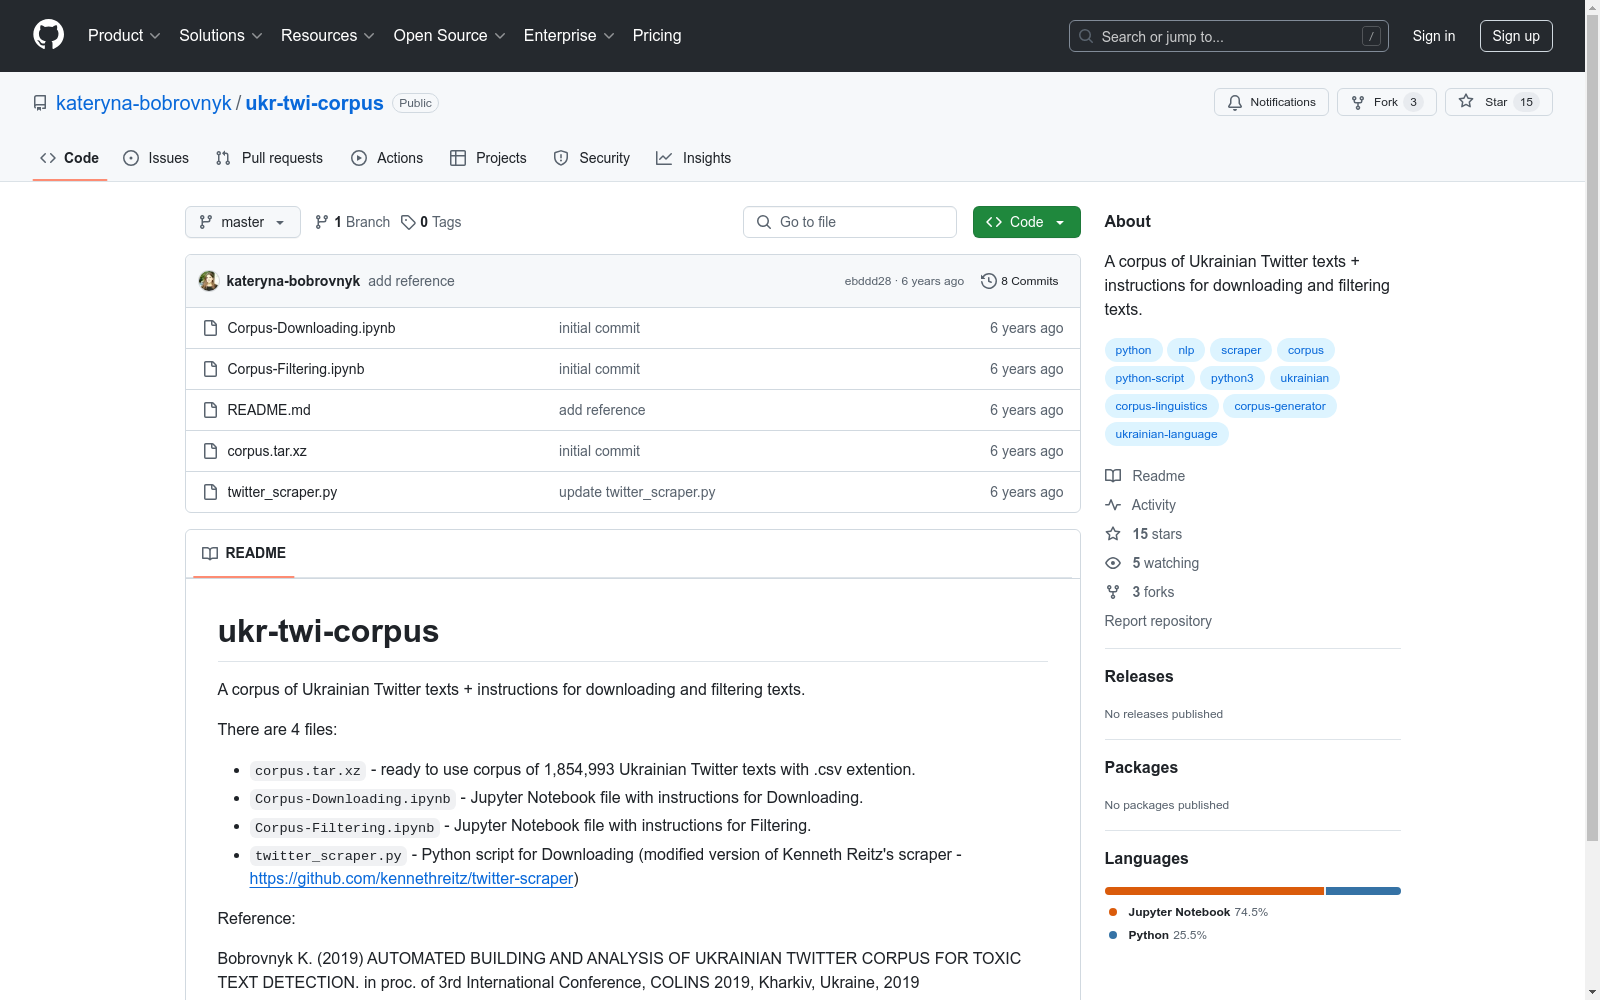Expand the Resources menu
The image size is (1600, 1000).
pyautogui.click(x=328, y=36)
